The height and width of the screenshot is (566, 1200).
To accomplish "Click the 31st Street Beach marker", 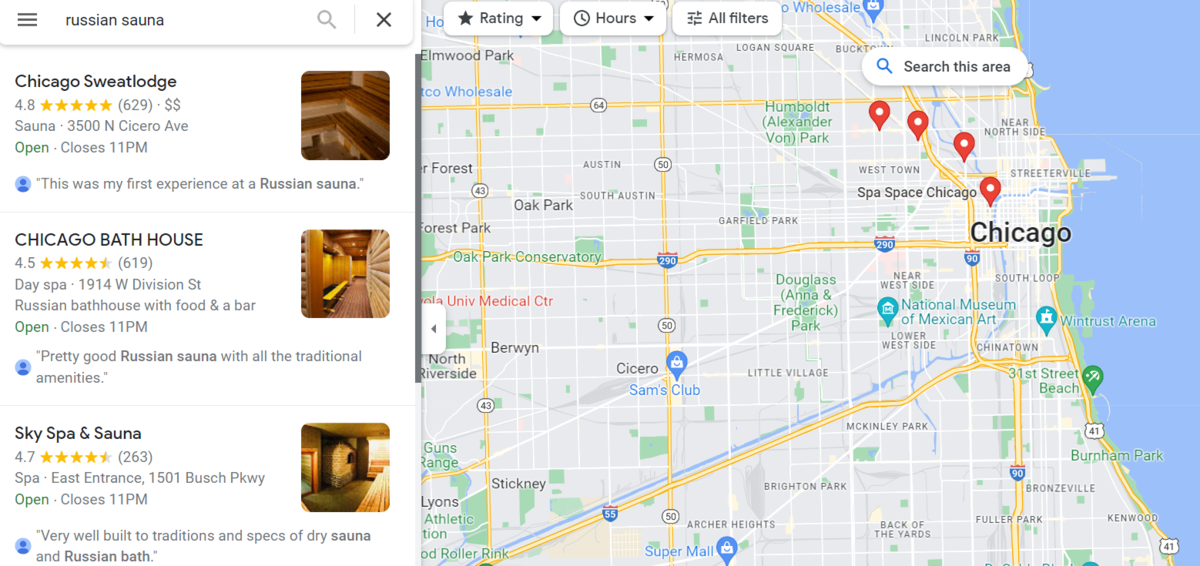I will pyautogui.click(x=1092, y=378).
